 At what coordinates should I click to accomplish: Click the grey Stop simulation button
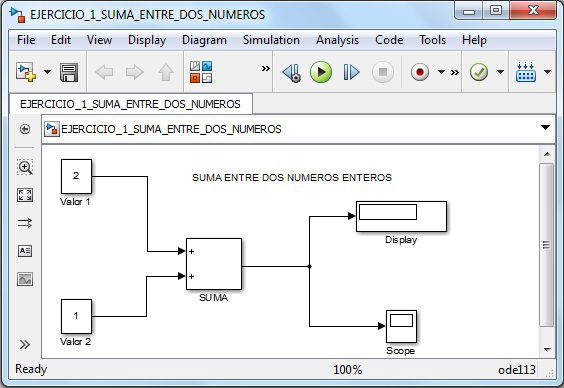pyautogui.click(x=383, y=72)
